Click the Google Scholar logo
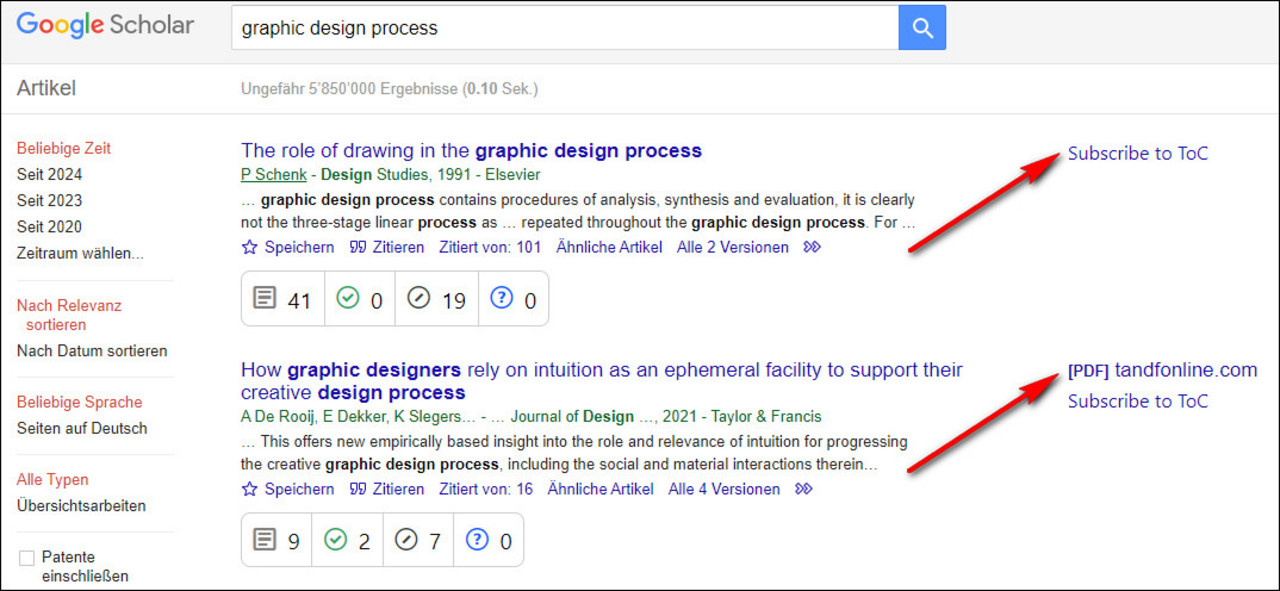The image size is (1280, 591). pos(105,26)
